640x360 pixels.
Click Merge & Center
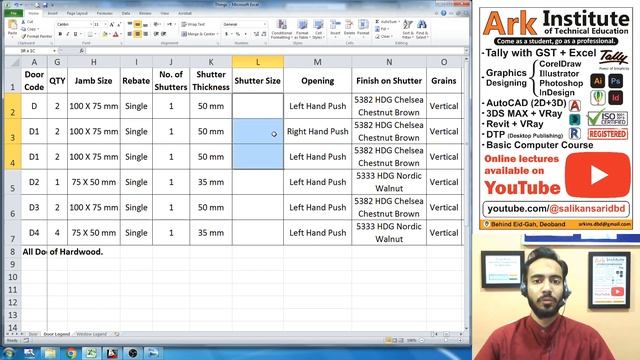[x=199, y=34]
